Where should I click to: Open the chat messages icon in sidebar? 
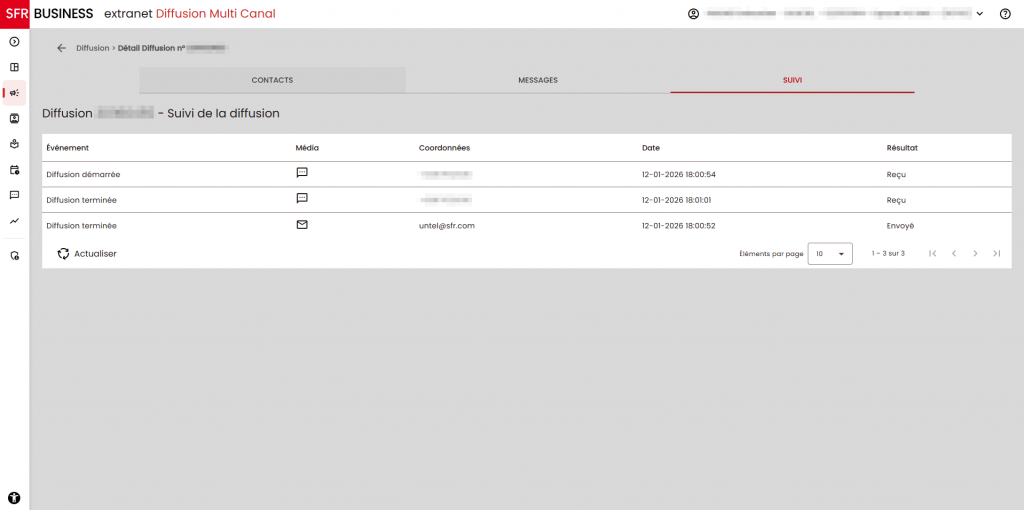coord(14,195)
